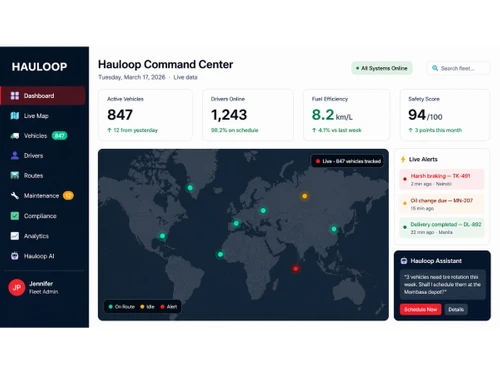
Task: Click the Live Alerts lightning bolt icon
Action: coord(403,159)
